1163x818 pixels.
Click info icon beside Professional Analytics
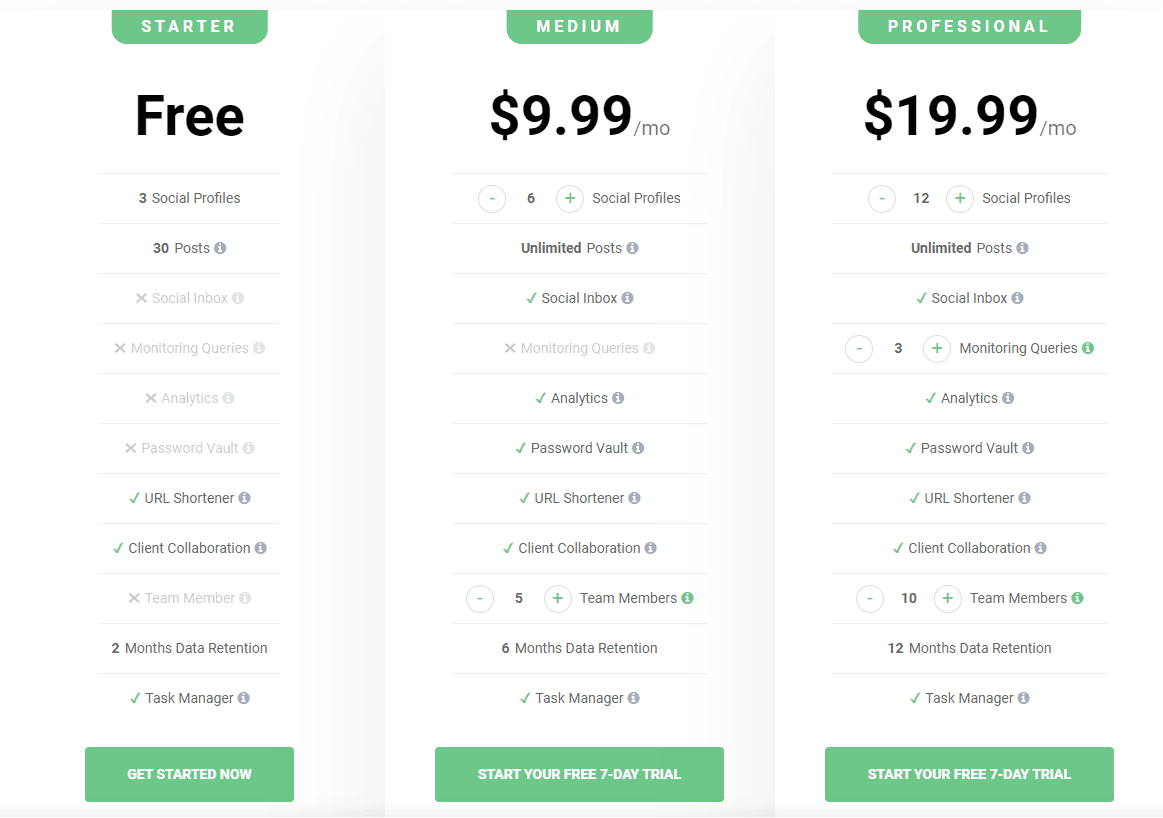1008,398
